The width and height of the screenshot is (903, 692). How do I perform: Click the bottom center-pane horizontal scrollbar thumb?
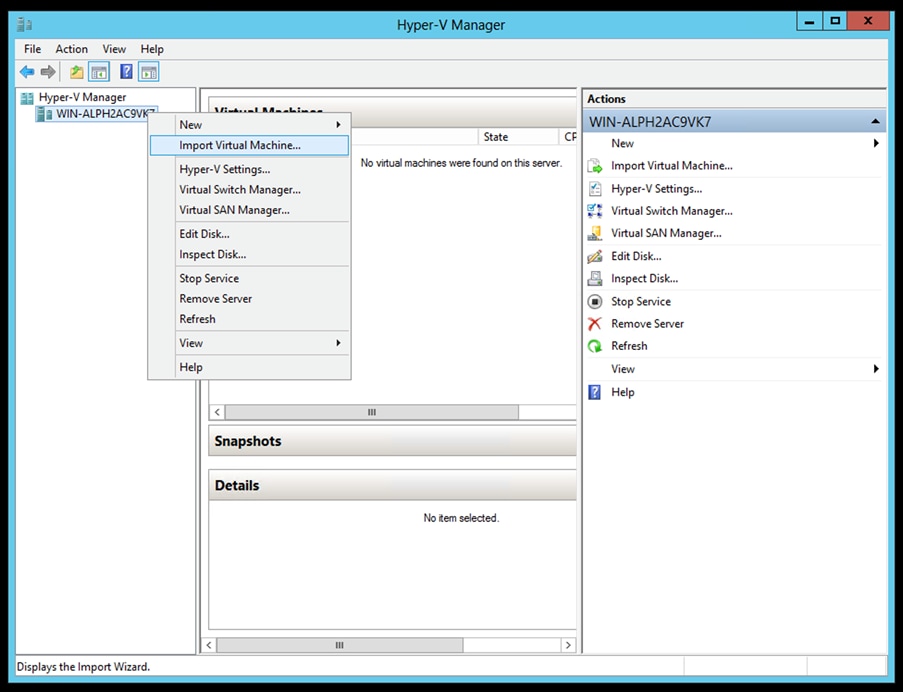(x=339, y=645)
